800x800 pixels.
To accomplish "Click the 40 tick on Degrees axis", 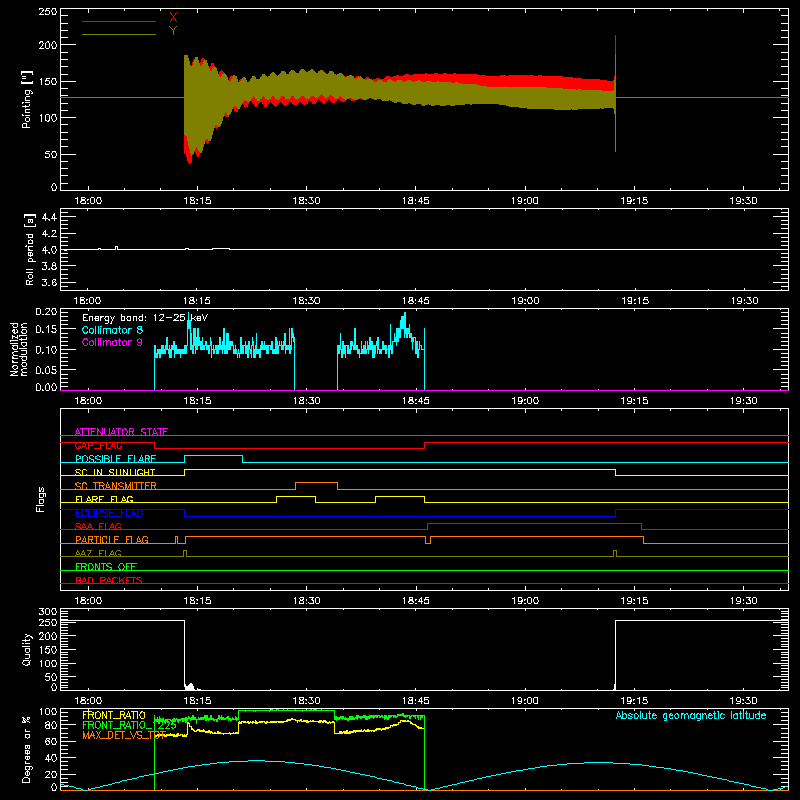I will point(51,758).
